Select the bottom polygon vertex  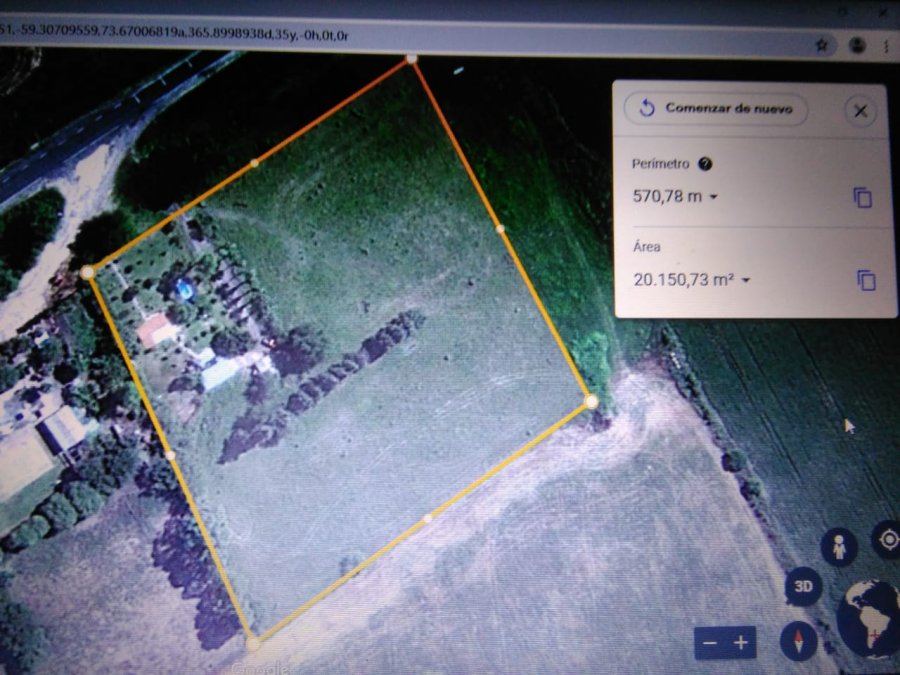(253, 643)
